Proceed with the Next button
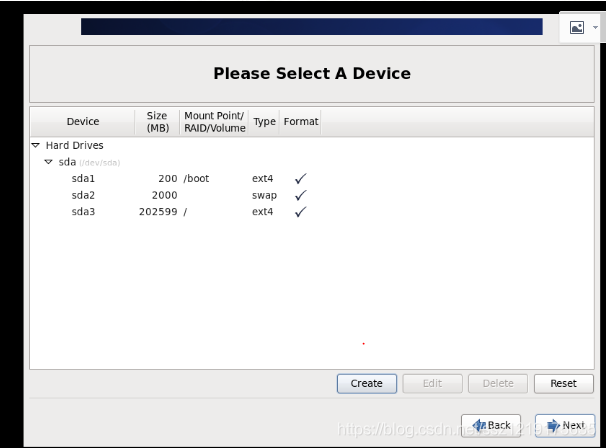This screenshot has width=606, height=448. tap(565, 426)
